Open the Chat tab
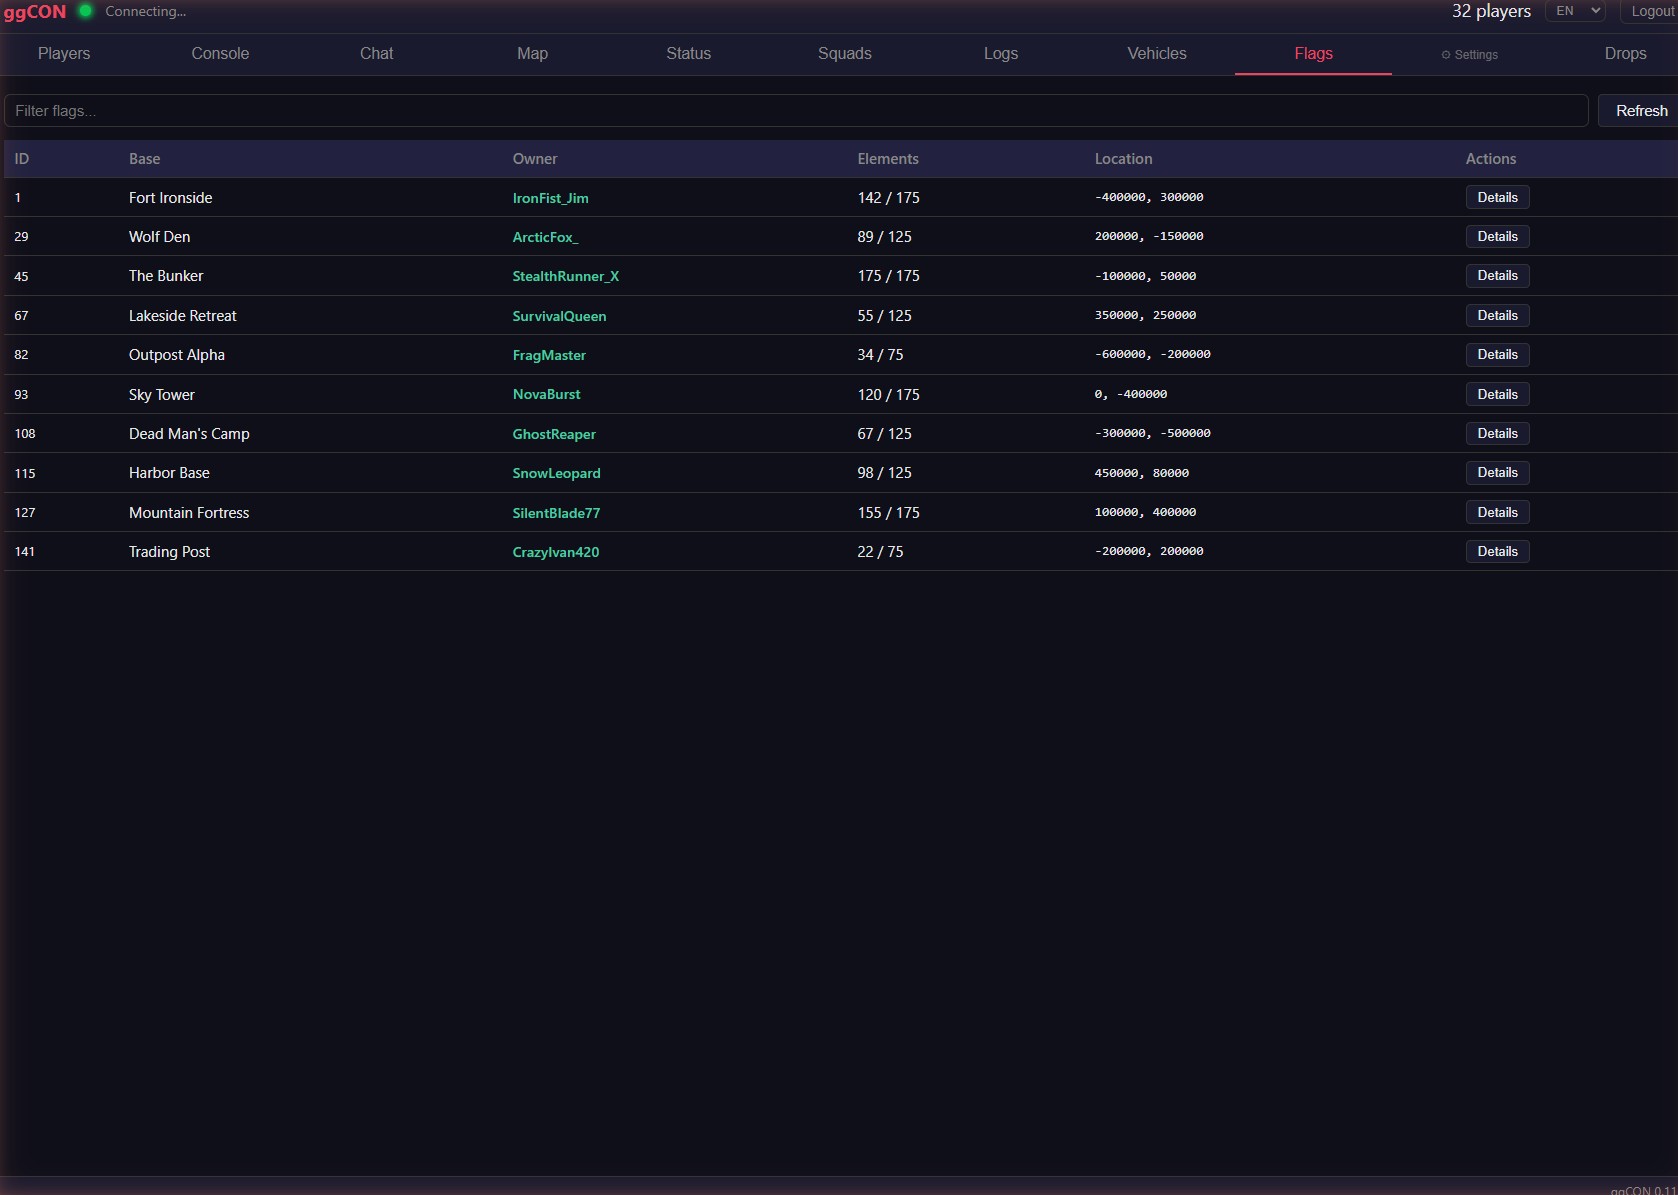This screenshot has height=1195, width=1678. click(x=376, y=54)
